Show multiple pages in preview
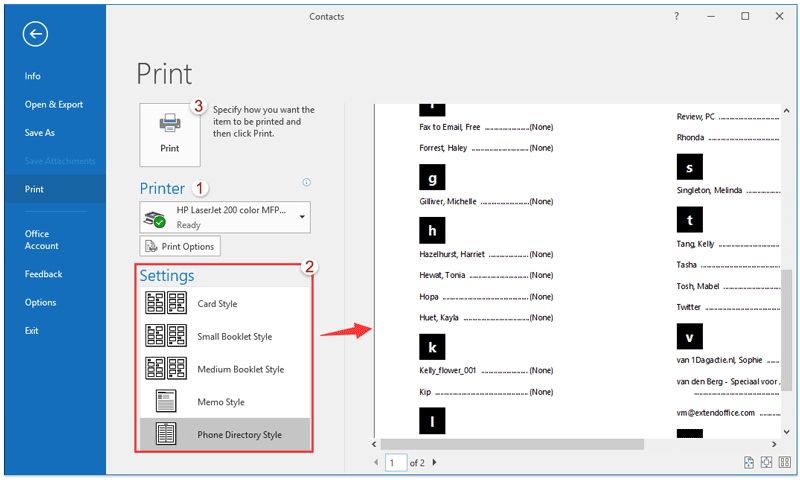Viewport: 800px width, 480px height. [x=784, y=462]
